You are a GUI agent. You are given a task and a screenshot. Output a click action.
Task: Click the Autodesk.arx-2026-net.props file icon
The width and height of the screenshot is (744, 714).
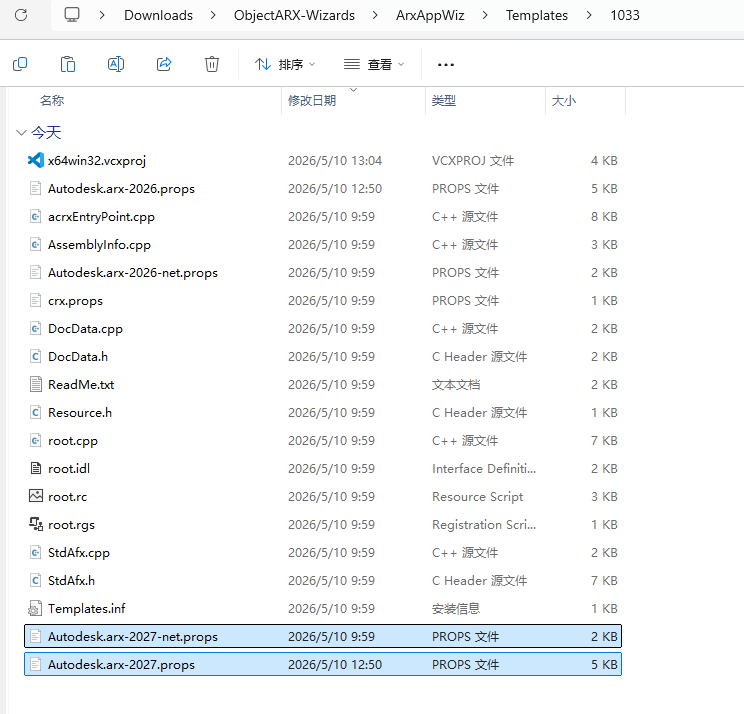pyautogui.click(x=36, y=272)
